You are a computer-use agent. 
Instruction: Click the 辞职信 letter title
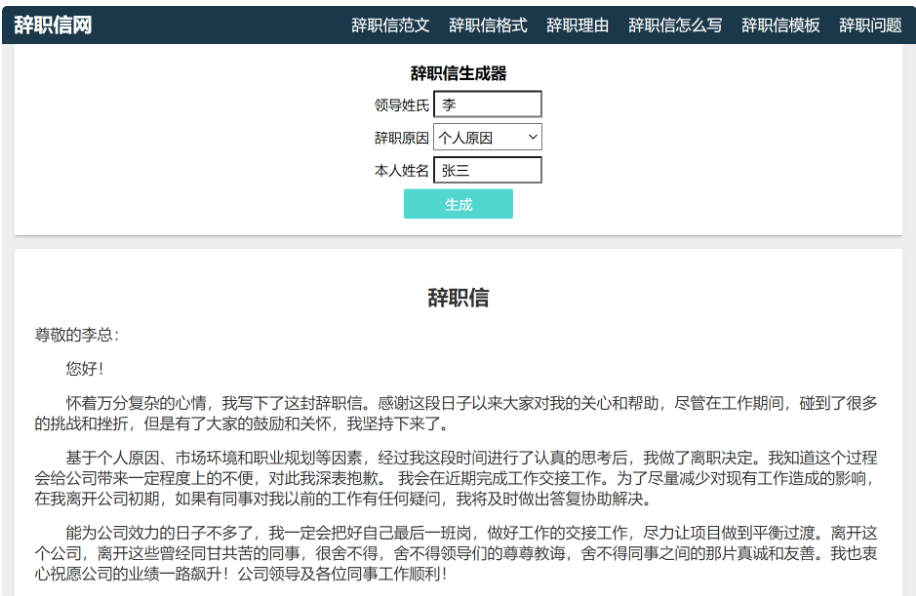point(457,294)
